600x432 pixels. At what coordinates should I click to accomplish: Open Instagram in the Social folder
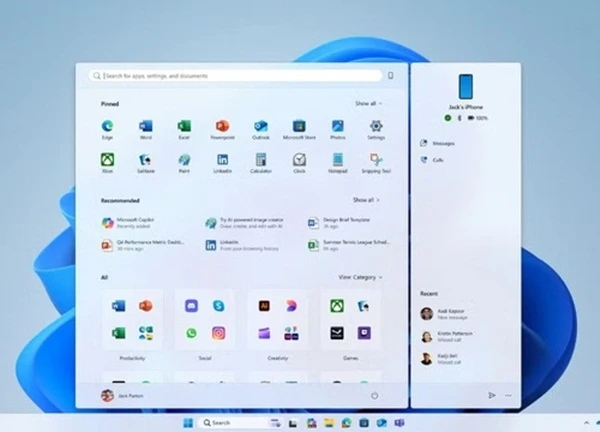pyautogui.click(x=218, y=333)
